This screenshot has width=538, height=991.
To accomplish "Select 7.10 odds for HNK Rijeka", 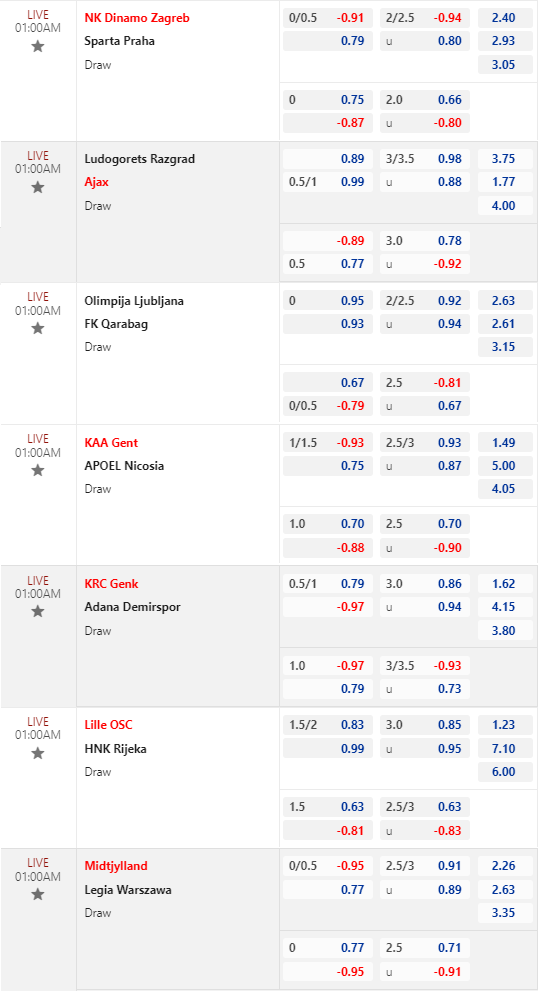I will click(505, 749).
